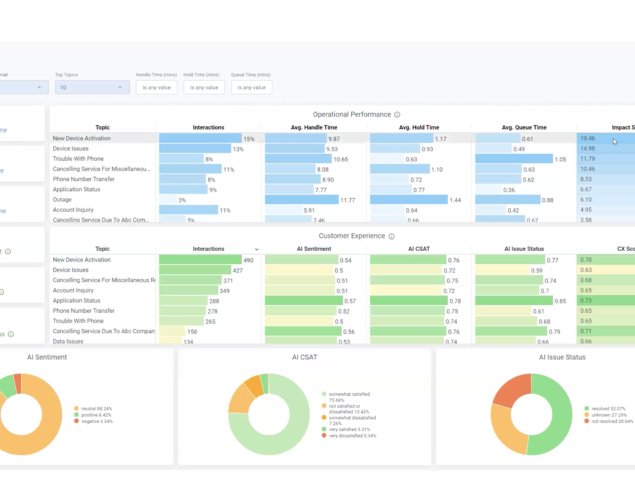Open the Queue Time filter
The image size is (635, 485).
251,87
